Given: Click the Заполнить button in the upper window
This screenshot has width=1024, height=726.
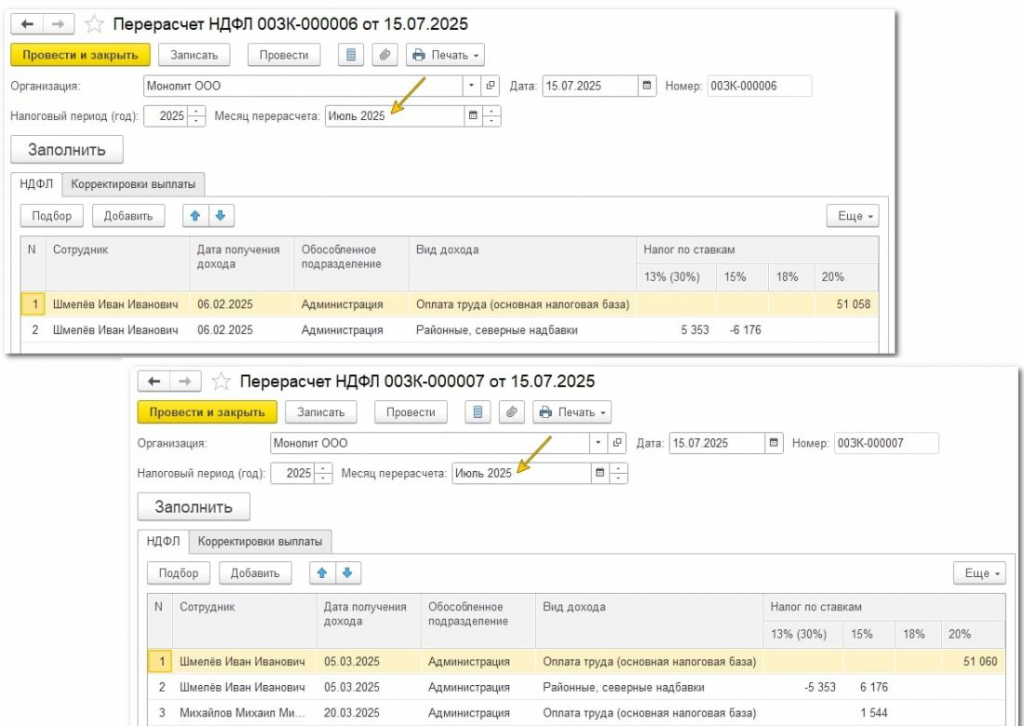Looking at the screenshot, I should point(67,150).
